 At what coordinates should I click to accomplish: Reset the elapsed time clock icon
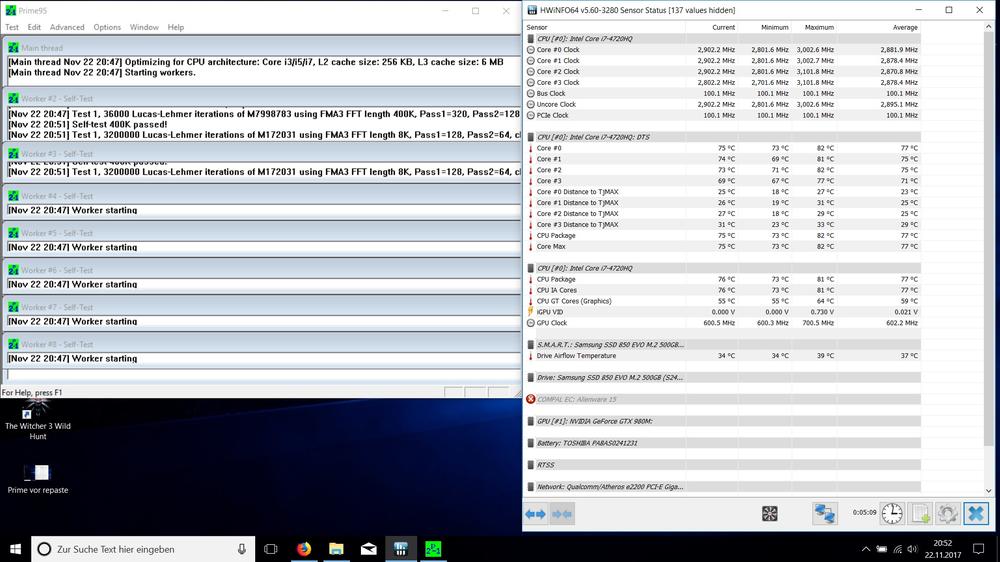click(891, 514)
